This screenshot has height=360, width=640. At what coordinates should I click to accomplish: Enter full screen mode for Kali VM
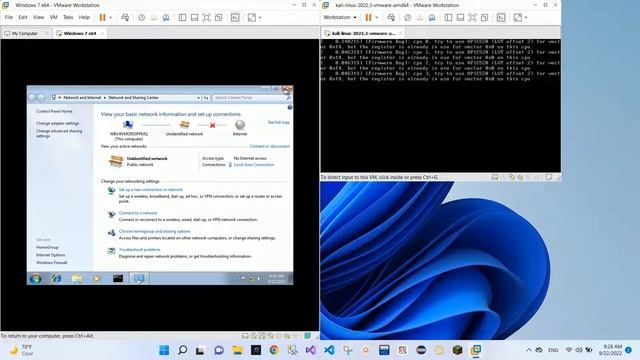[x=472, y=17]
